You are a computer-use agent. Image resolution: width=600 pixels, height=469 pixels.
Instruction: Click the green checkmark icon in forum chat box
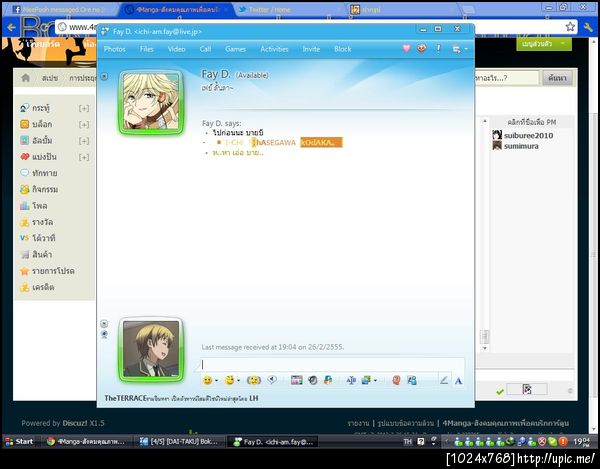[x=499, y=391]
